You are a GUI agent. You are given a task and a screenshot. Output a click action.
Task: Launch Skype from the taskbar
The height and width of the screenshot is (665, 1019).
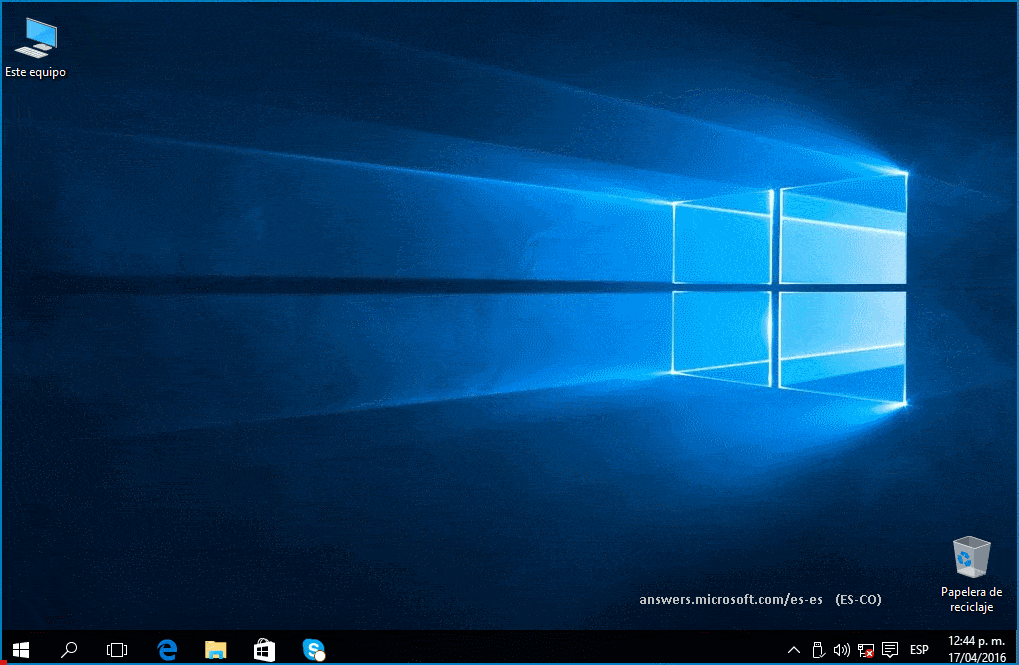click(313, 649)
